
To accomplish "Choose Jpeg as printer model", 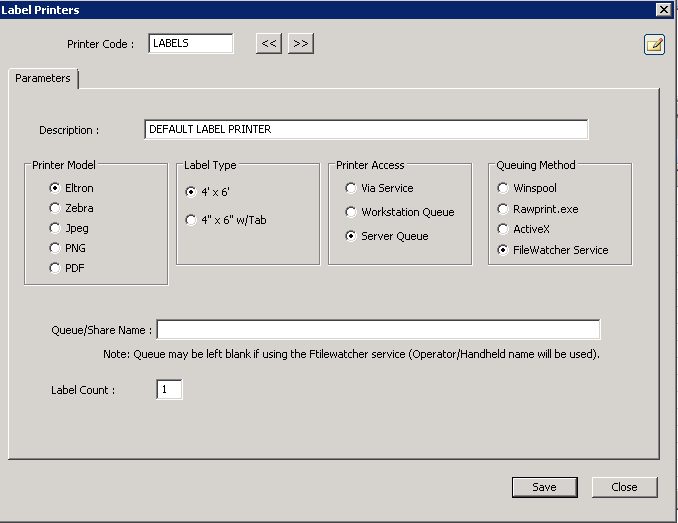I will click(x=55, y=228).
